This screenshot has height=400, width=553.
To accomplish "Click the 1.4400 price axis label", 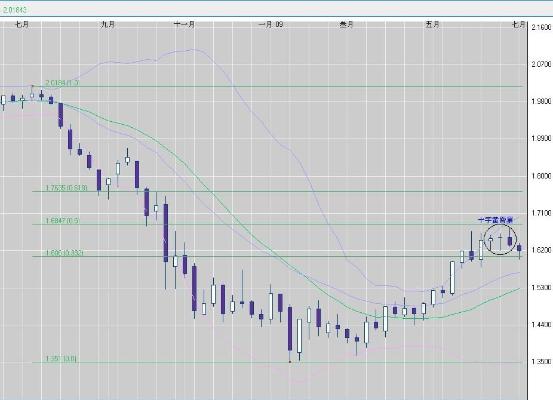I will coord(541,324).
